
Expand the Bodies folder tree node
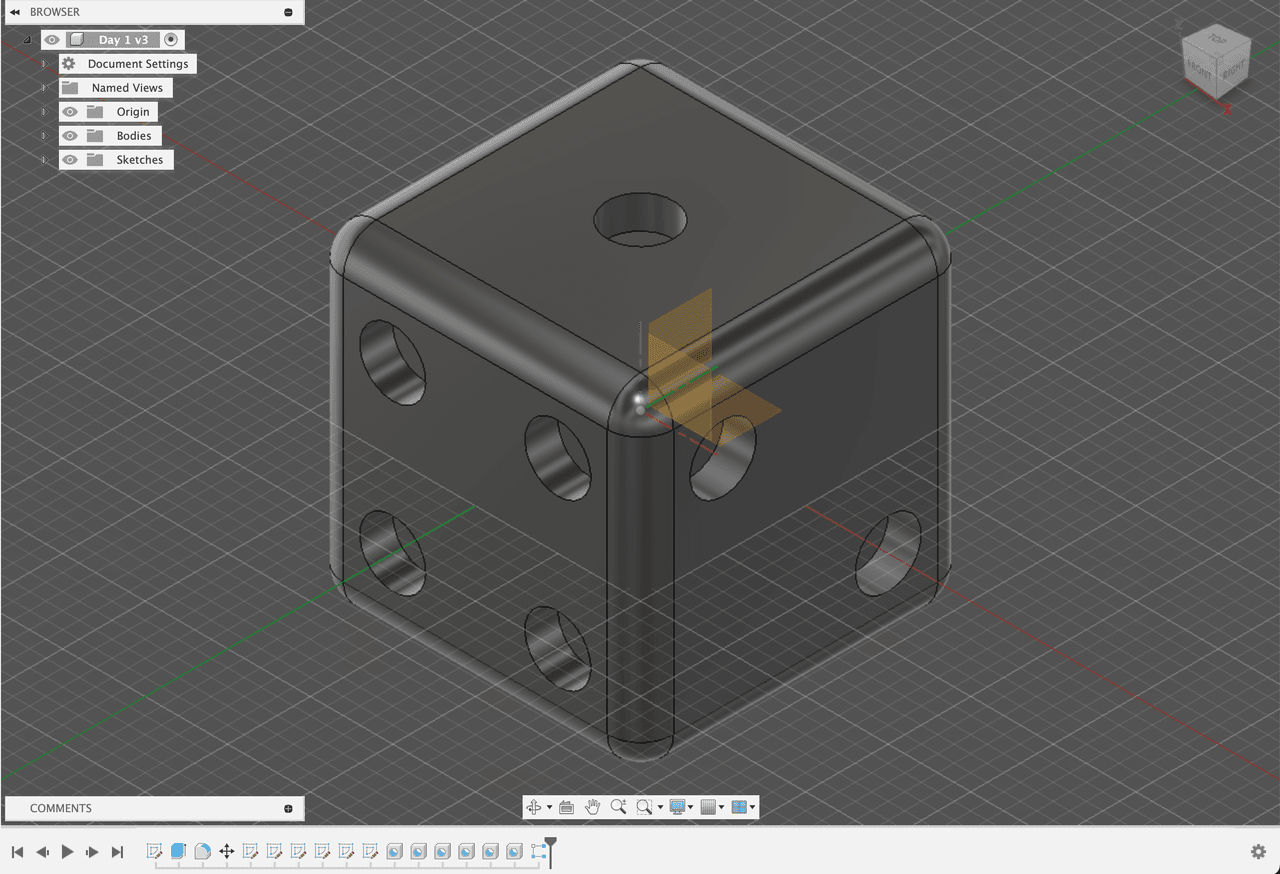[44, 136]
